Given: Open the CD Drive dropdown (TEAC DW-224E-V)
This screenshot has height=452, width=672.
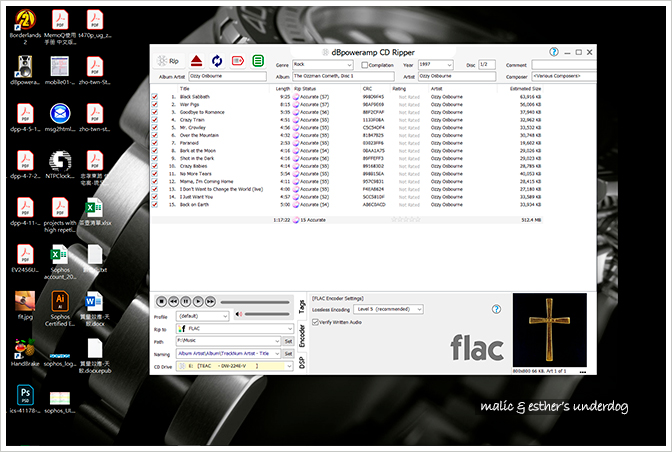Looking at the screenshot, I should tap(235, 366).
